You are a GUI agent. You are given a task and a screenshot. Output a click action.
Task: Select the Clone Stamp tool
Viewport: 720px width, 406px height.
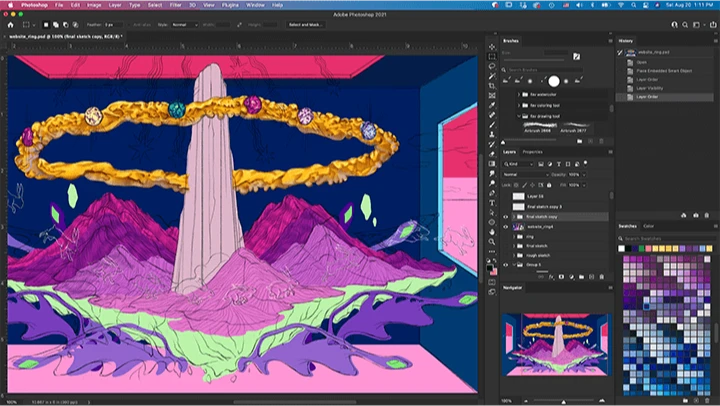click(x=492, y=135)
